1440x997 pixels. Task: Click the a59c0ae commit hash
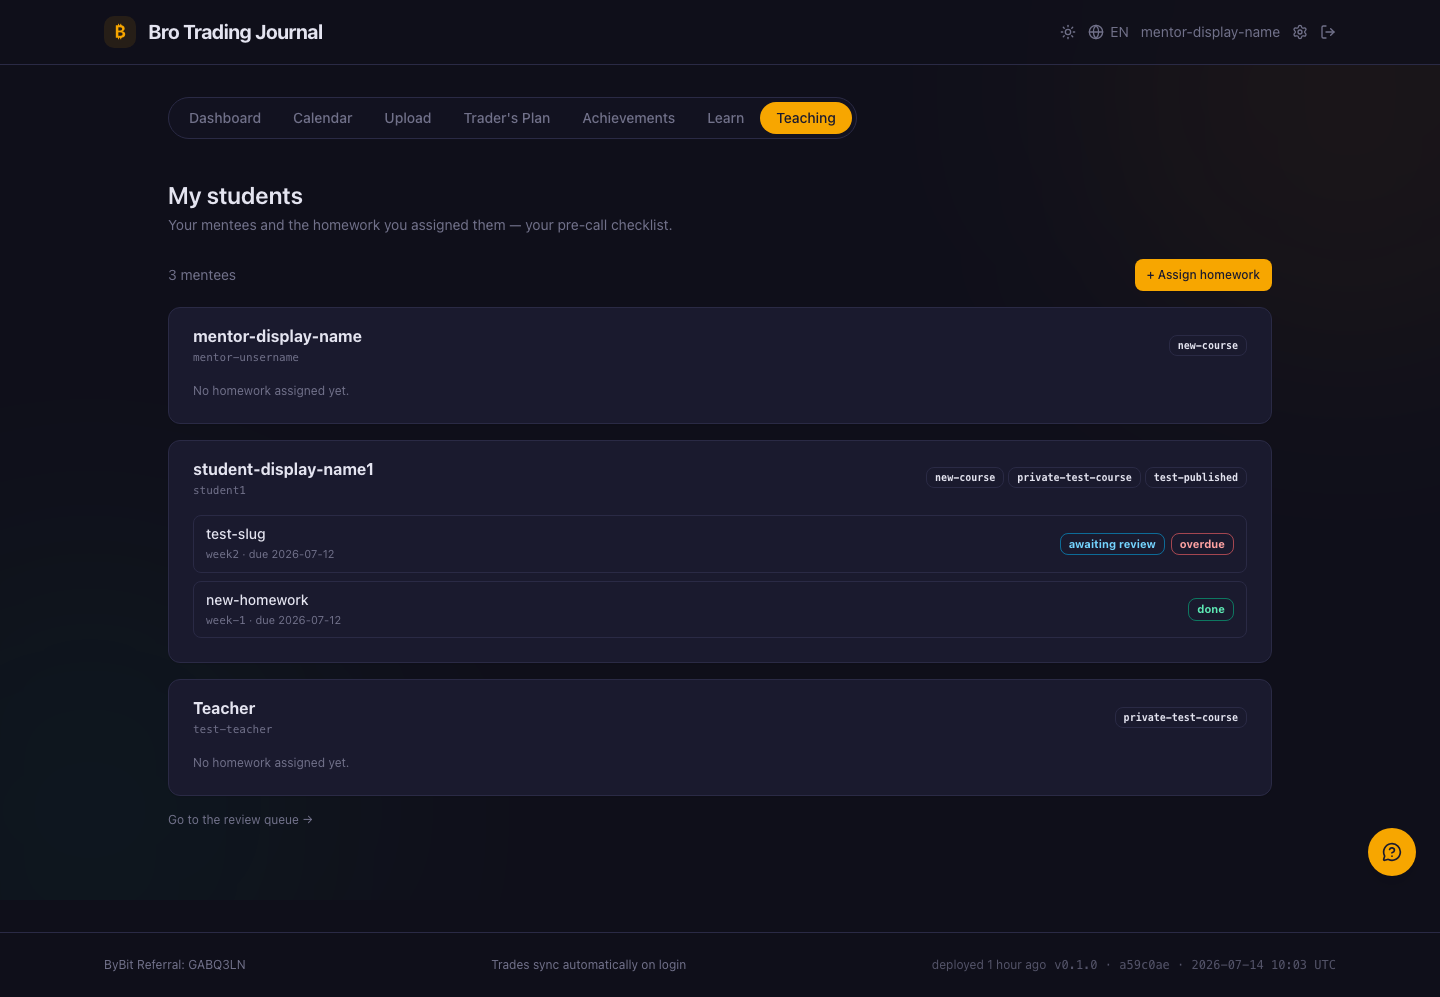(1144, 965)
